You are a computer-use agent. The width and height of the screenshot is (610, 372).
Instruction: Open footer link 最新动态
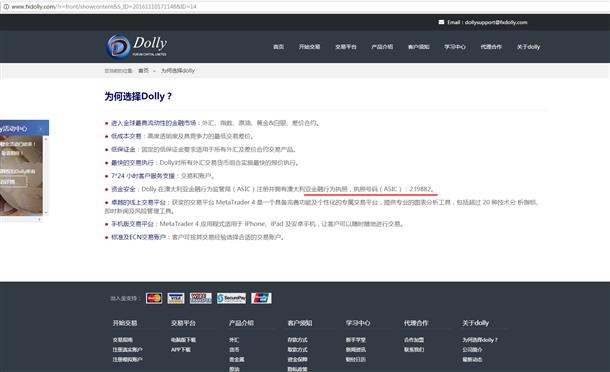click(472, 360)
